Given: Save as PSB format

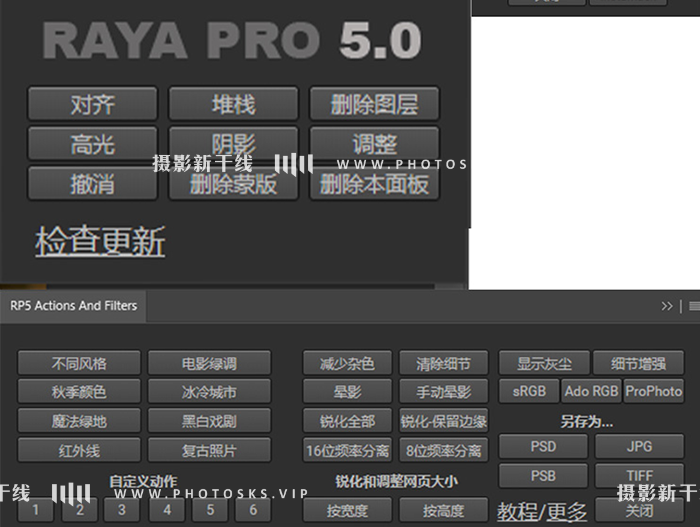Looking at the screenshot, I should click(543, 476).
